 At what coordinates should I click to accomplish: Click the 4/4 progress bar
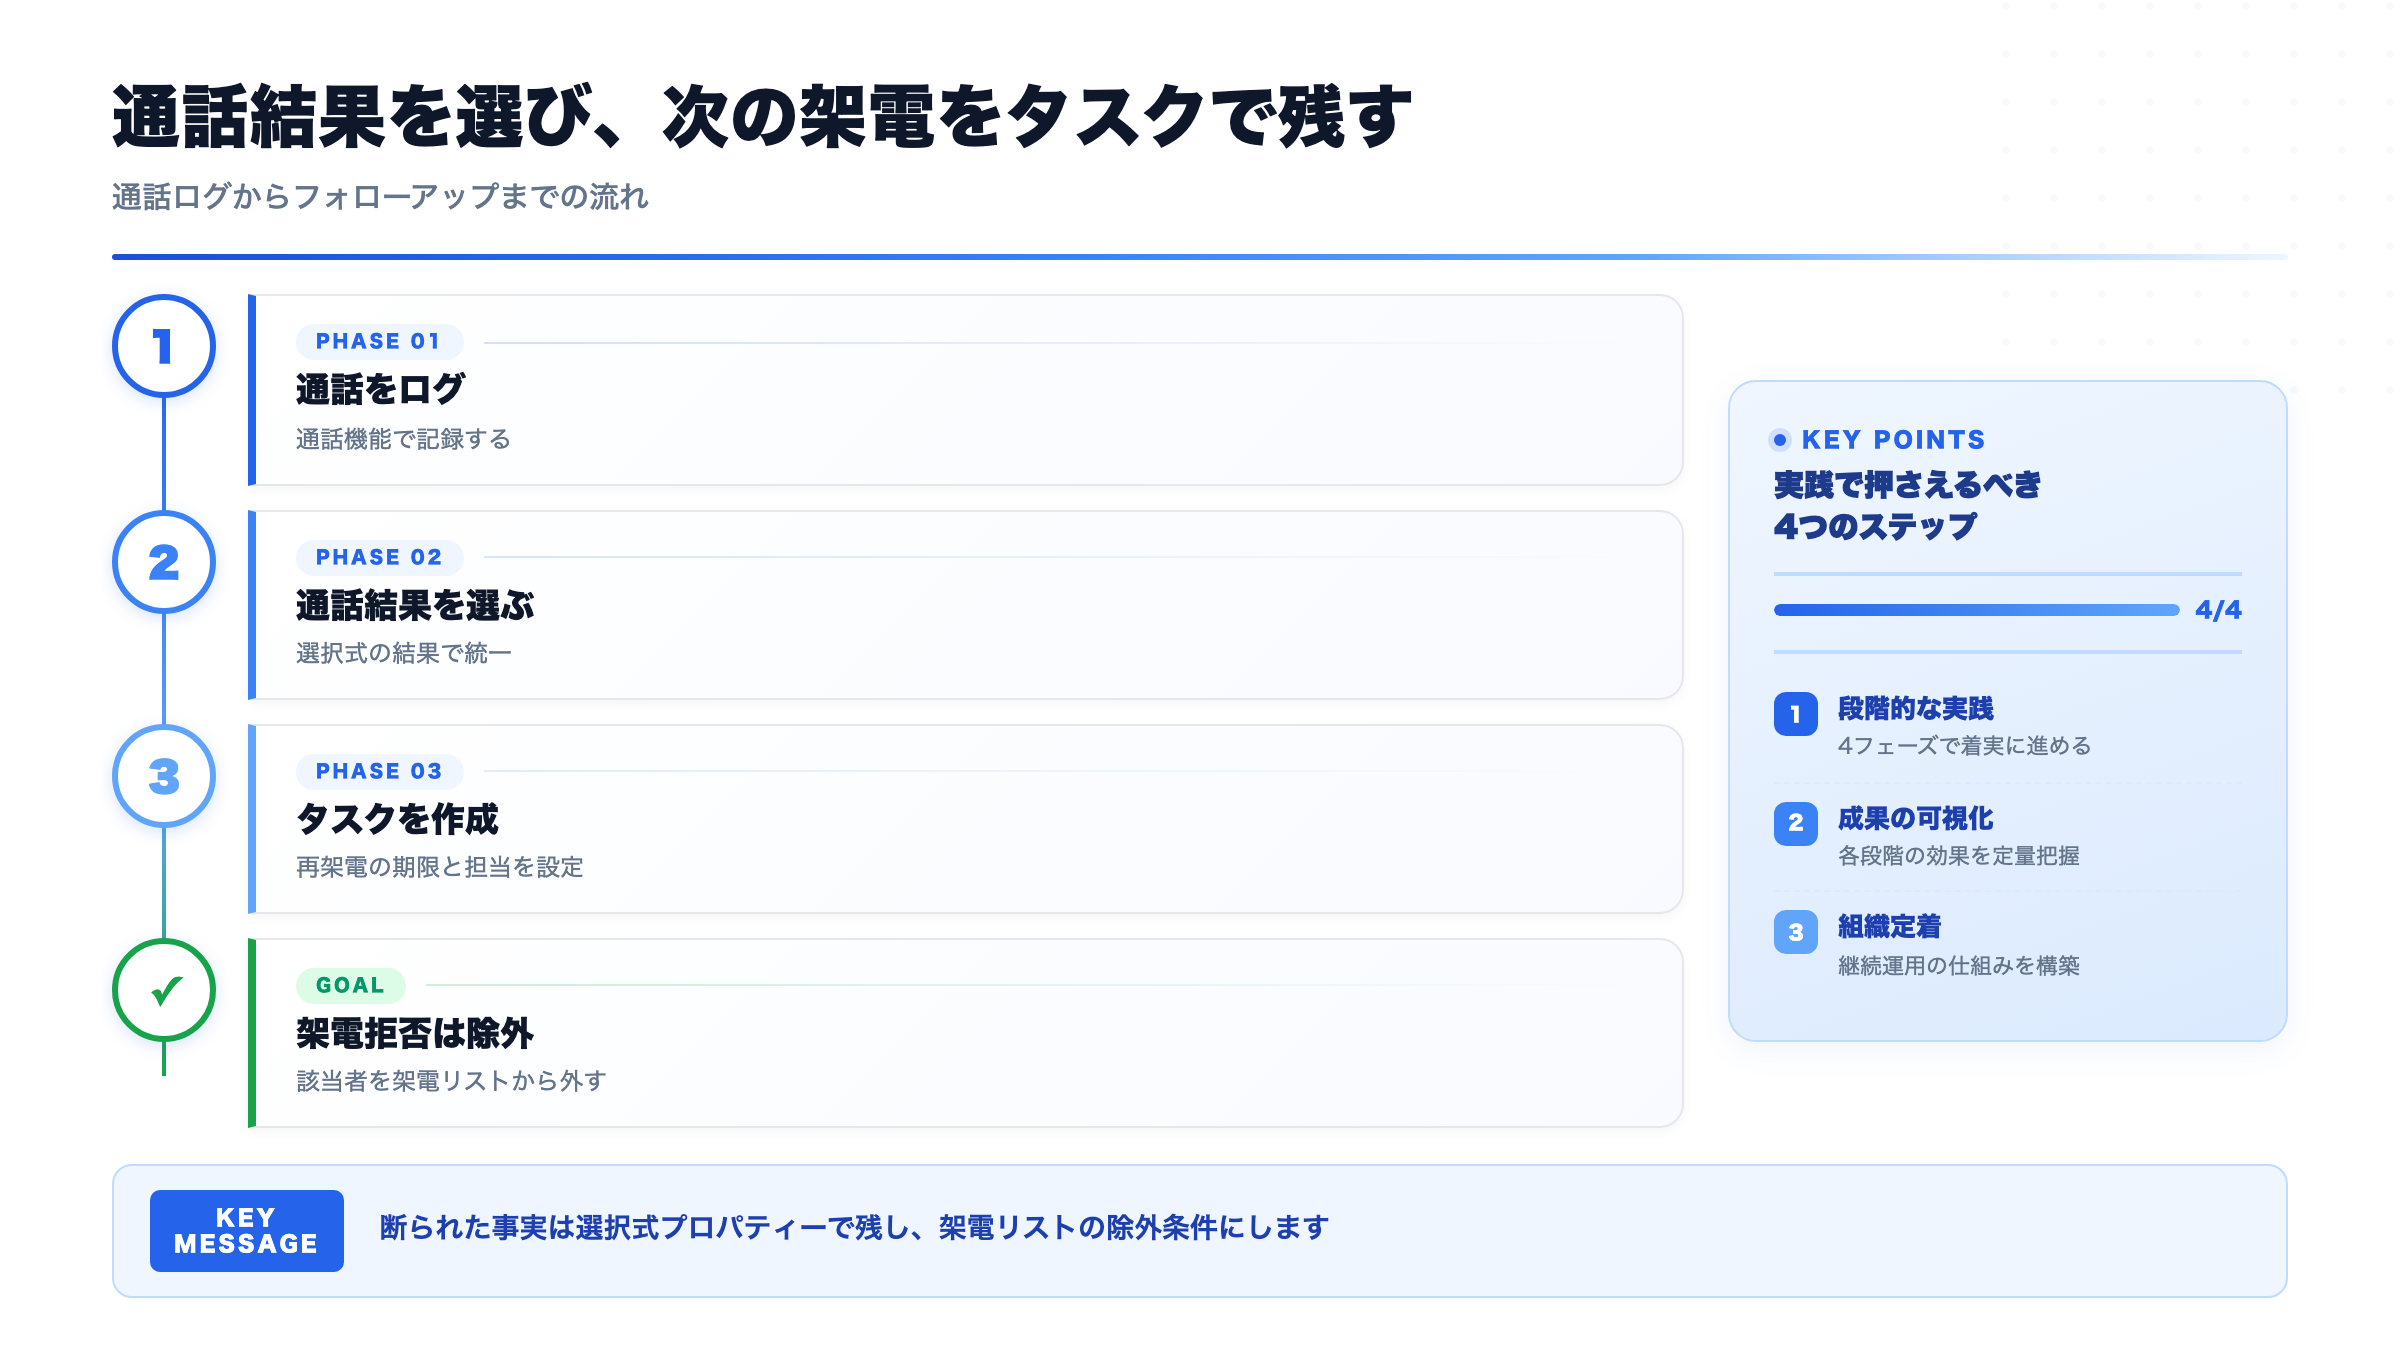click(1977, 610)
